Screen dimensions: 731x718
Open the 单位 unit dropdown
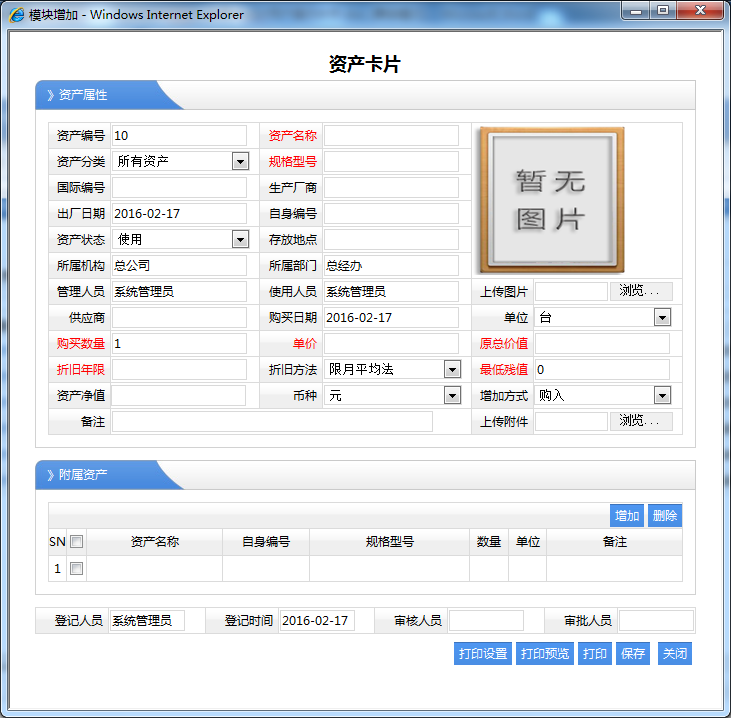tap(662, 317)
